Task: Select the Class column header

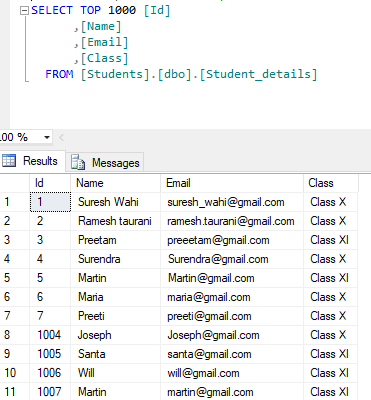Action: pos(331,183)
